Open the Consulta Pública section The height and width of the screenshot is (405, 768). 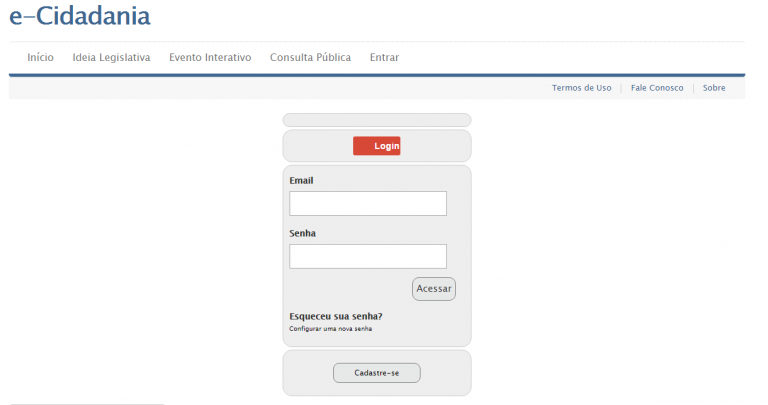pos(310,58)
